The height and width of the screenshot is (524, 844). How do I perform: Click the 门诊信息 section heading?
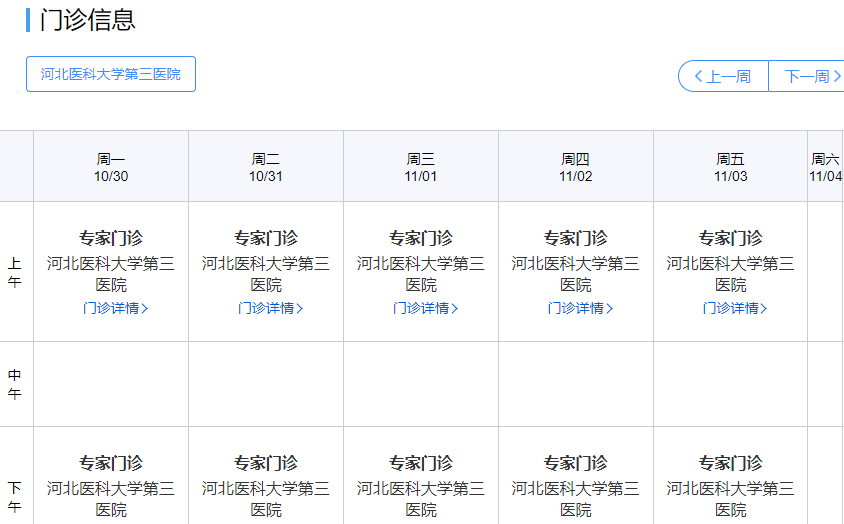coord(87,20)
